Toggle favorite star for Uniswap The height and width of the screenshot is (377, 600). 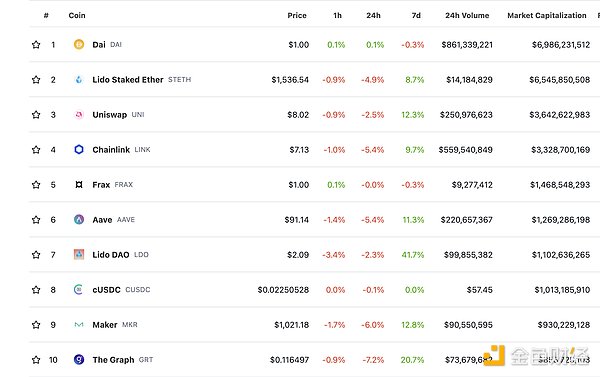coord(36,114)
